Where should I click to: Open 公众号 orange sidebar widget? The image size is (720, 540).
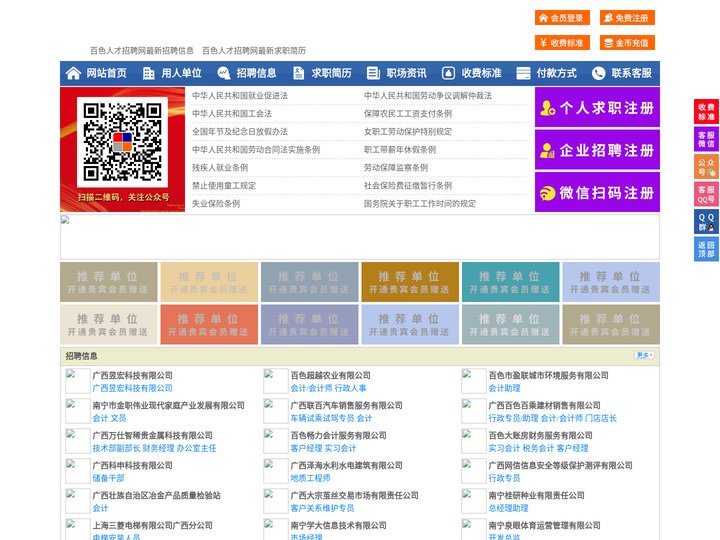click(706, 167)
